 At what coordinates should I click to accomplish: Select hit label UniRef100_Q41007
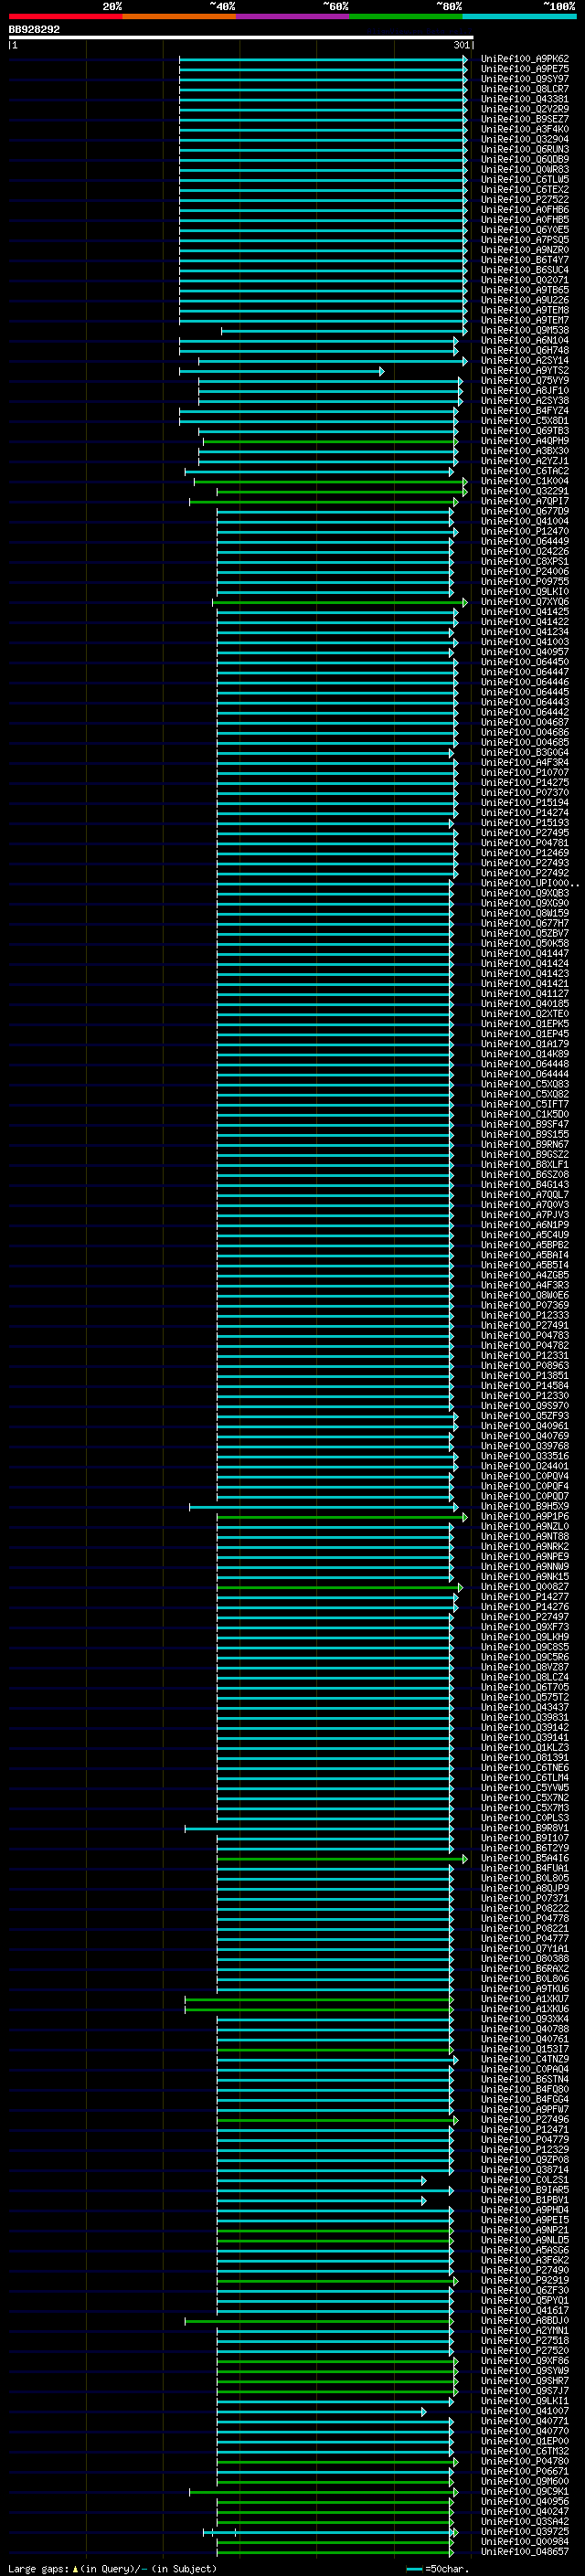525,2411
